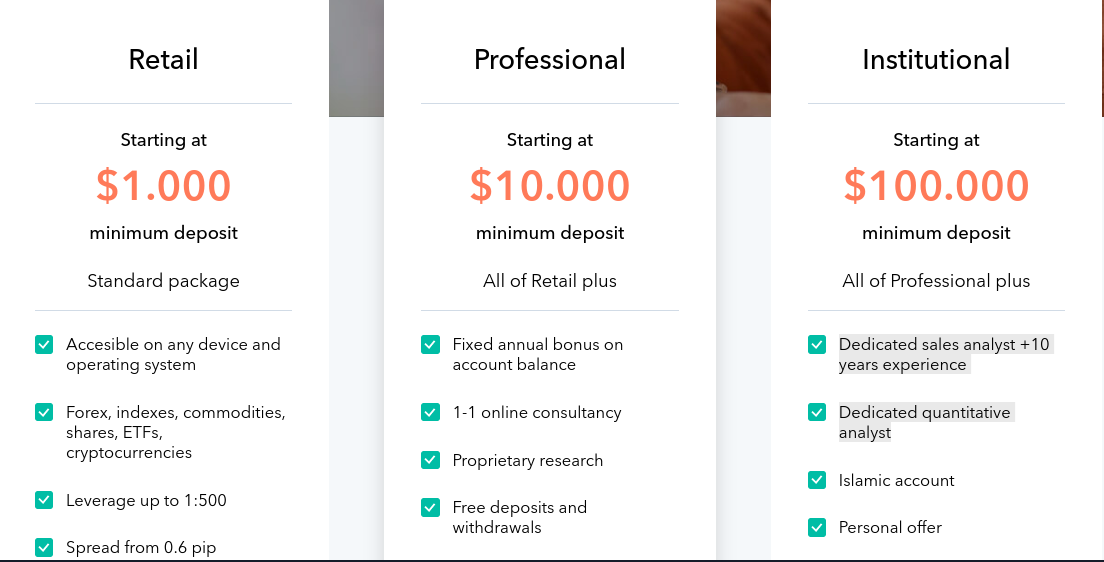Click the $10.000 minimum deposit price

click(x=550, y=185)
